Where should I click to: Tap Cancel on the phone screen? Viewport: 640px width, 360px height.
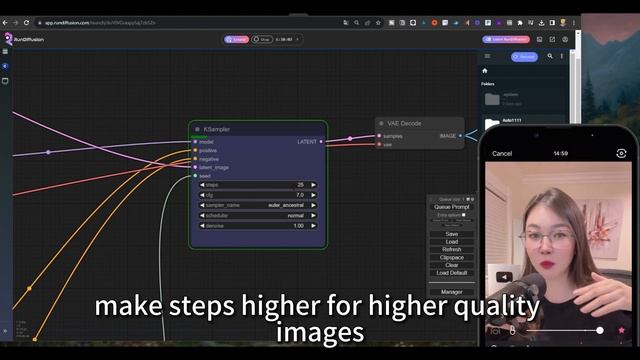click(x=502, y=153)
